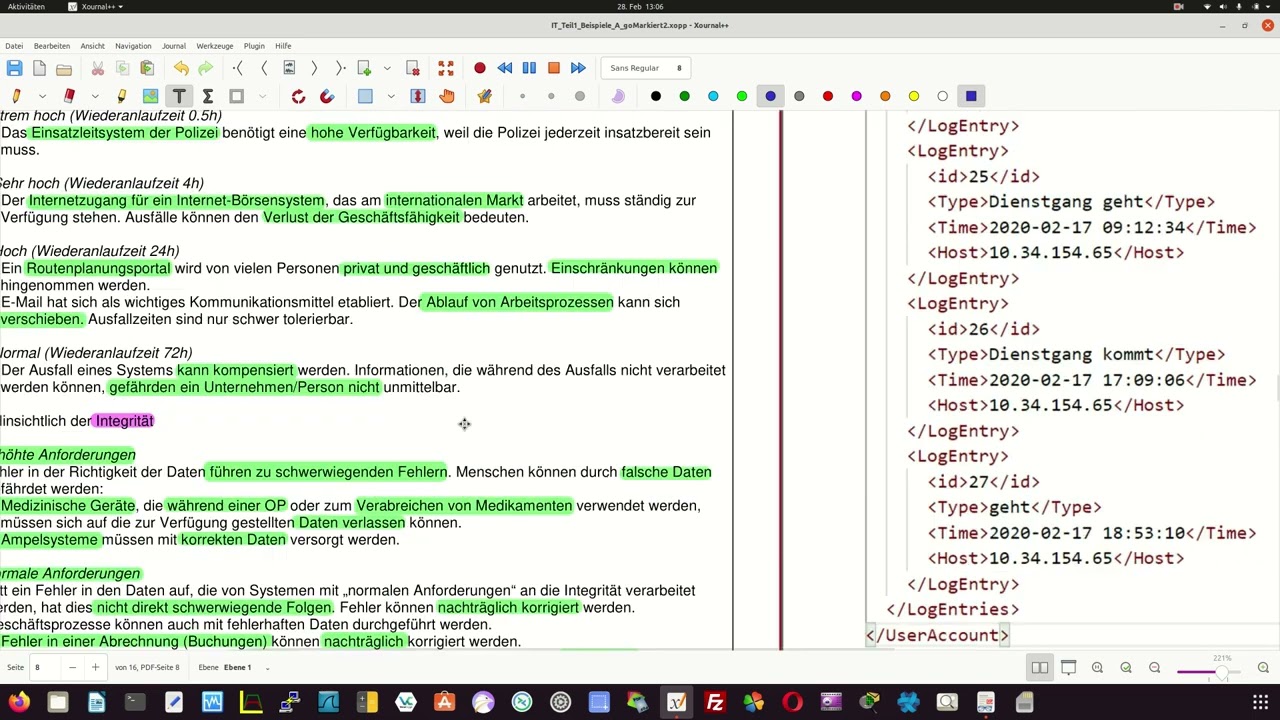Create a new document with the blank page icon
This screenshot has height=720, width=1280.
pos(39,68)
